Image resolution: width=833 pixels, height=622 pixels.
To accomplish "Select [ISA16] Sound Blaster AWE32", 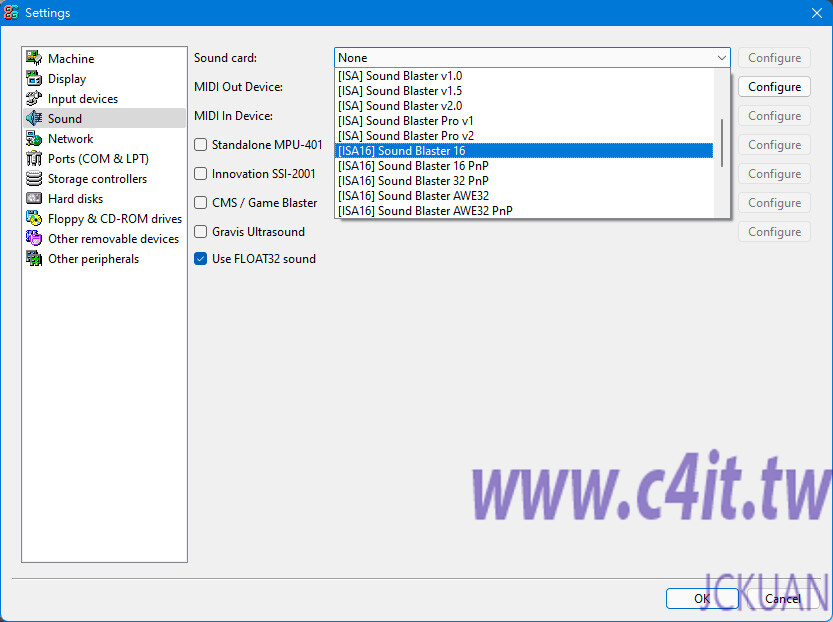I will coord(524,195).
